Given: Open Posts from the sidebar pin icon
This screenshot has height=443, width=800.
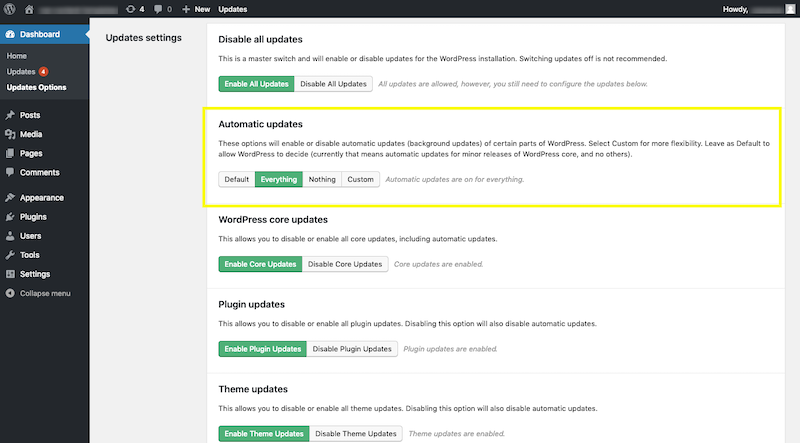Looking at the screenshot, I should pos(10,115).
